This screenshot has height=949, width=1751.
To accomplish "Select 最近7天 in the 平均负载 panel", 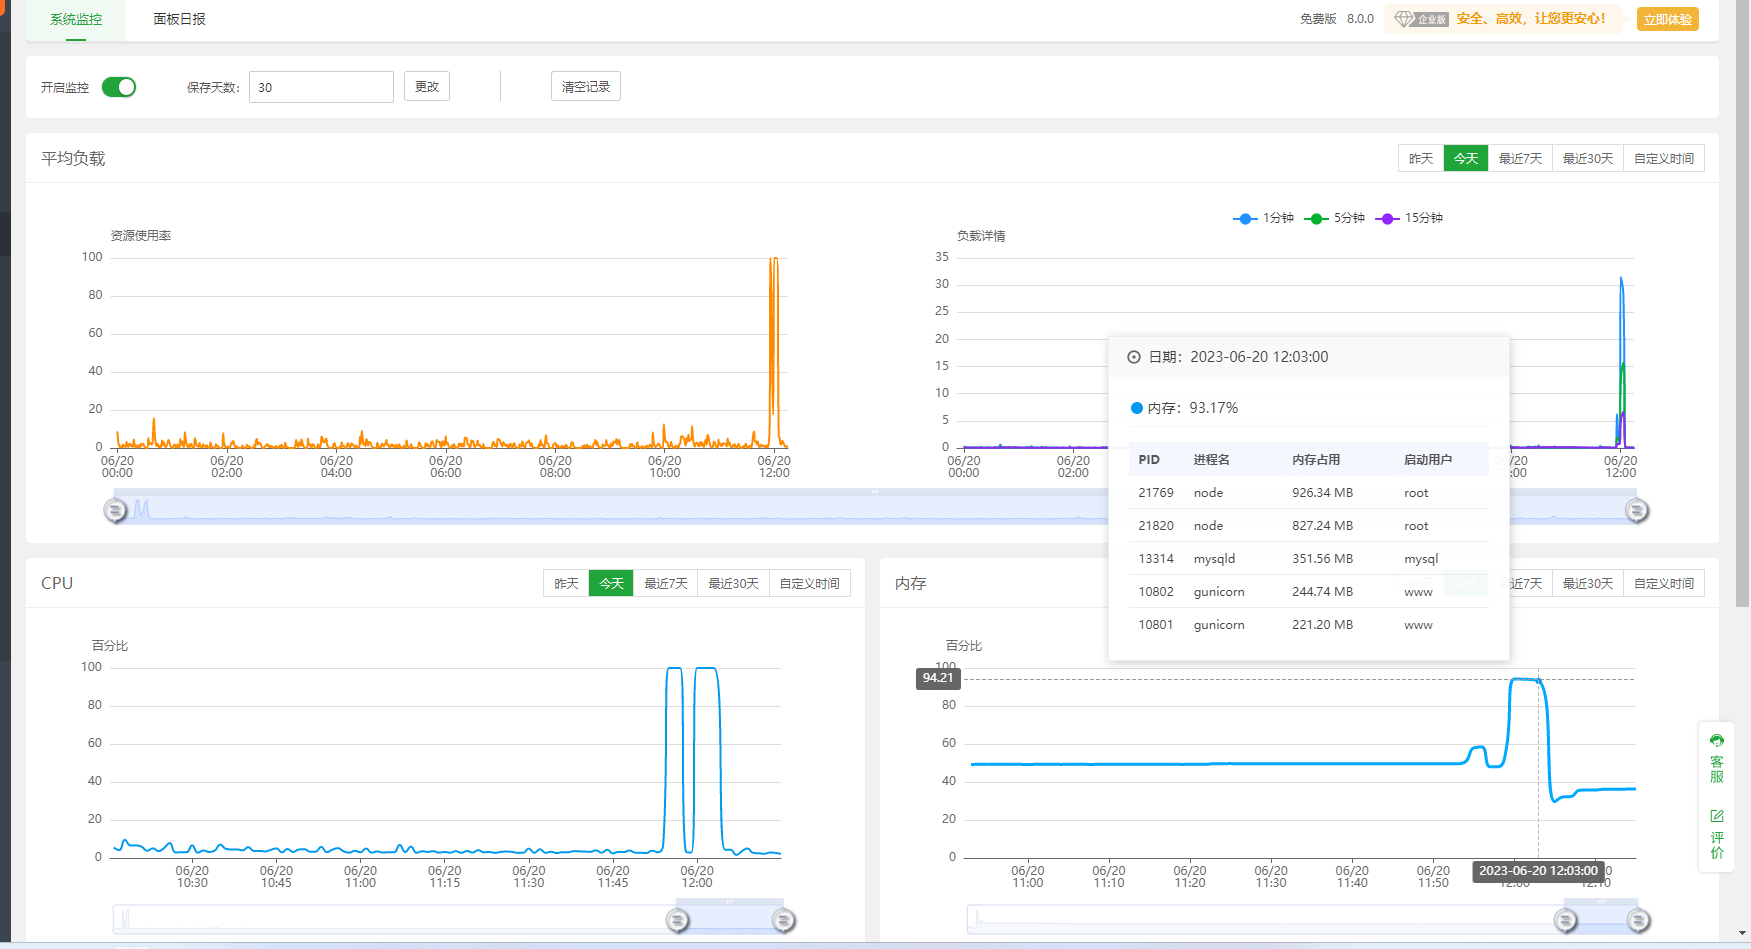I will coord(1519,159).
